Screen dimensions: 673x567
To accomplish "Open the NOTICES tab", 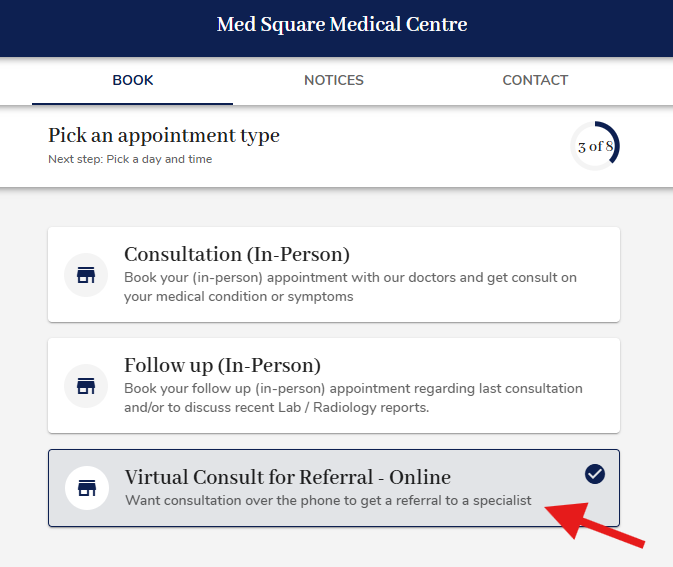I will click(334, 80).
